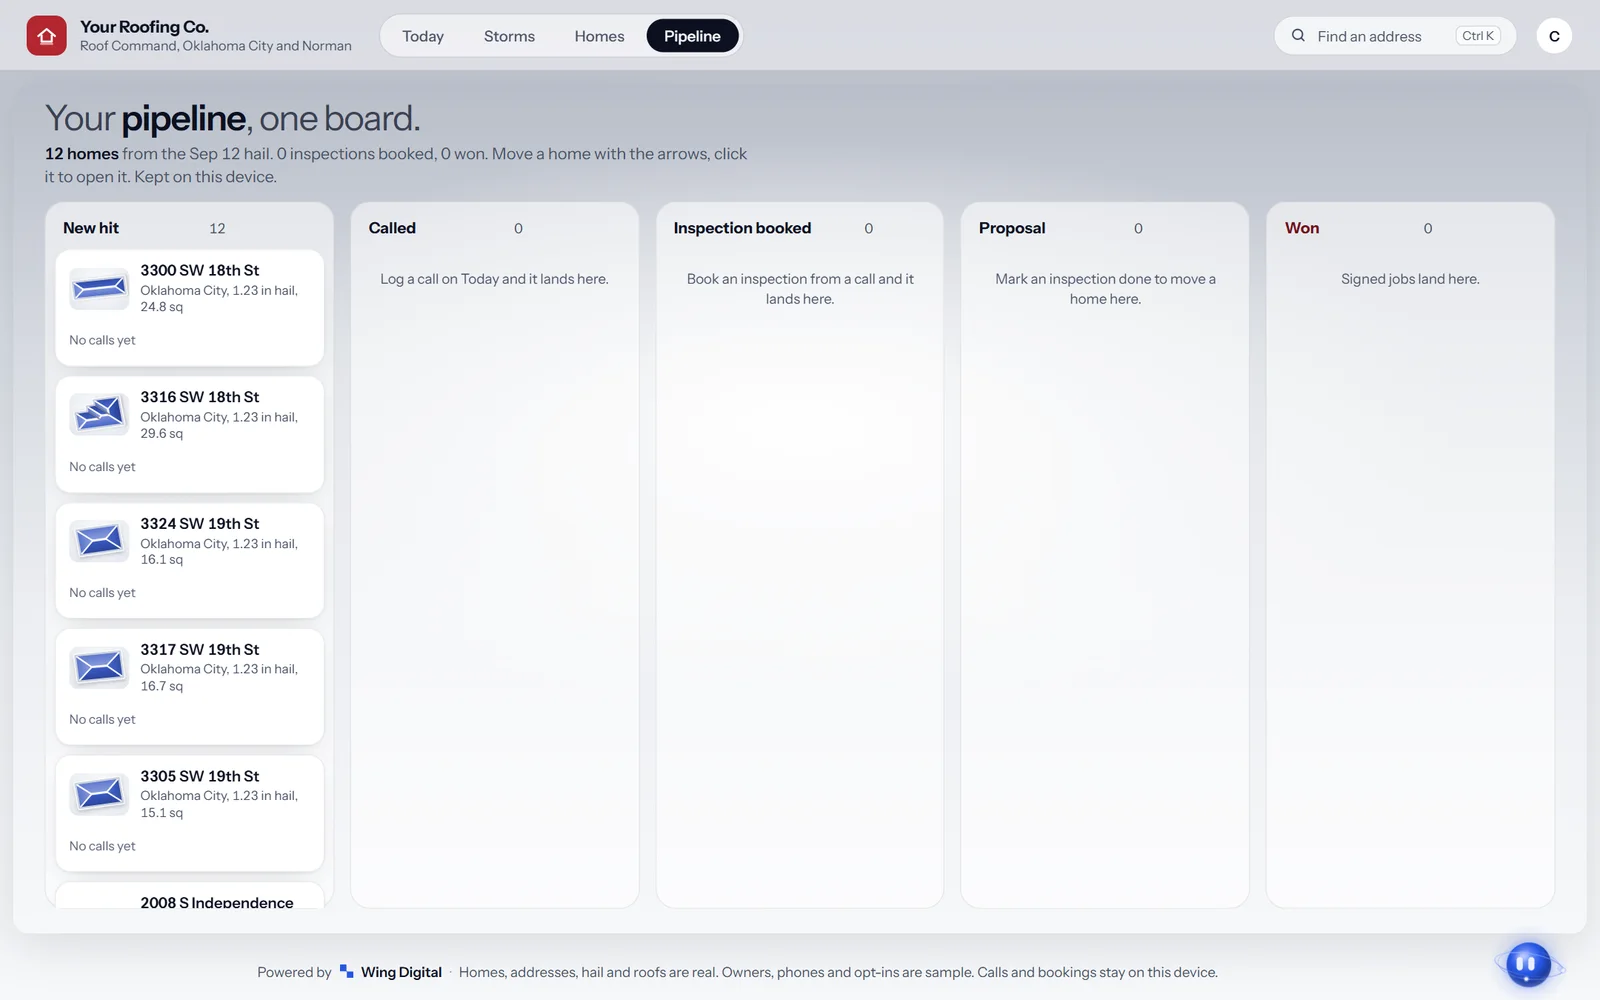Follow the Wing Digital link in the footer
The width and height of the screenshot is (1600, 1000).
401,972
